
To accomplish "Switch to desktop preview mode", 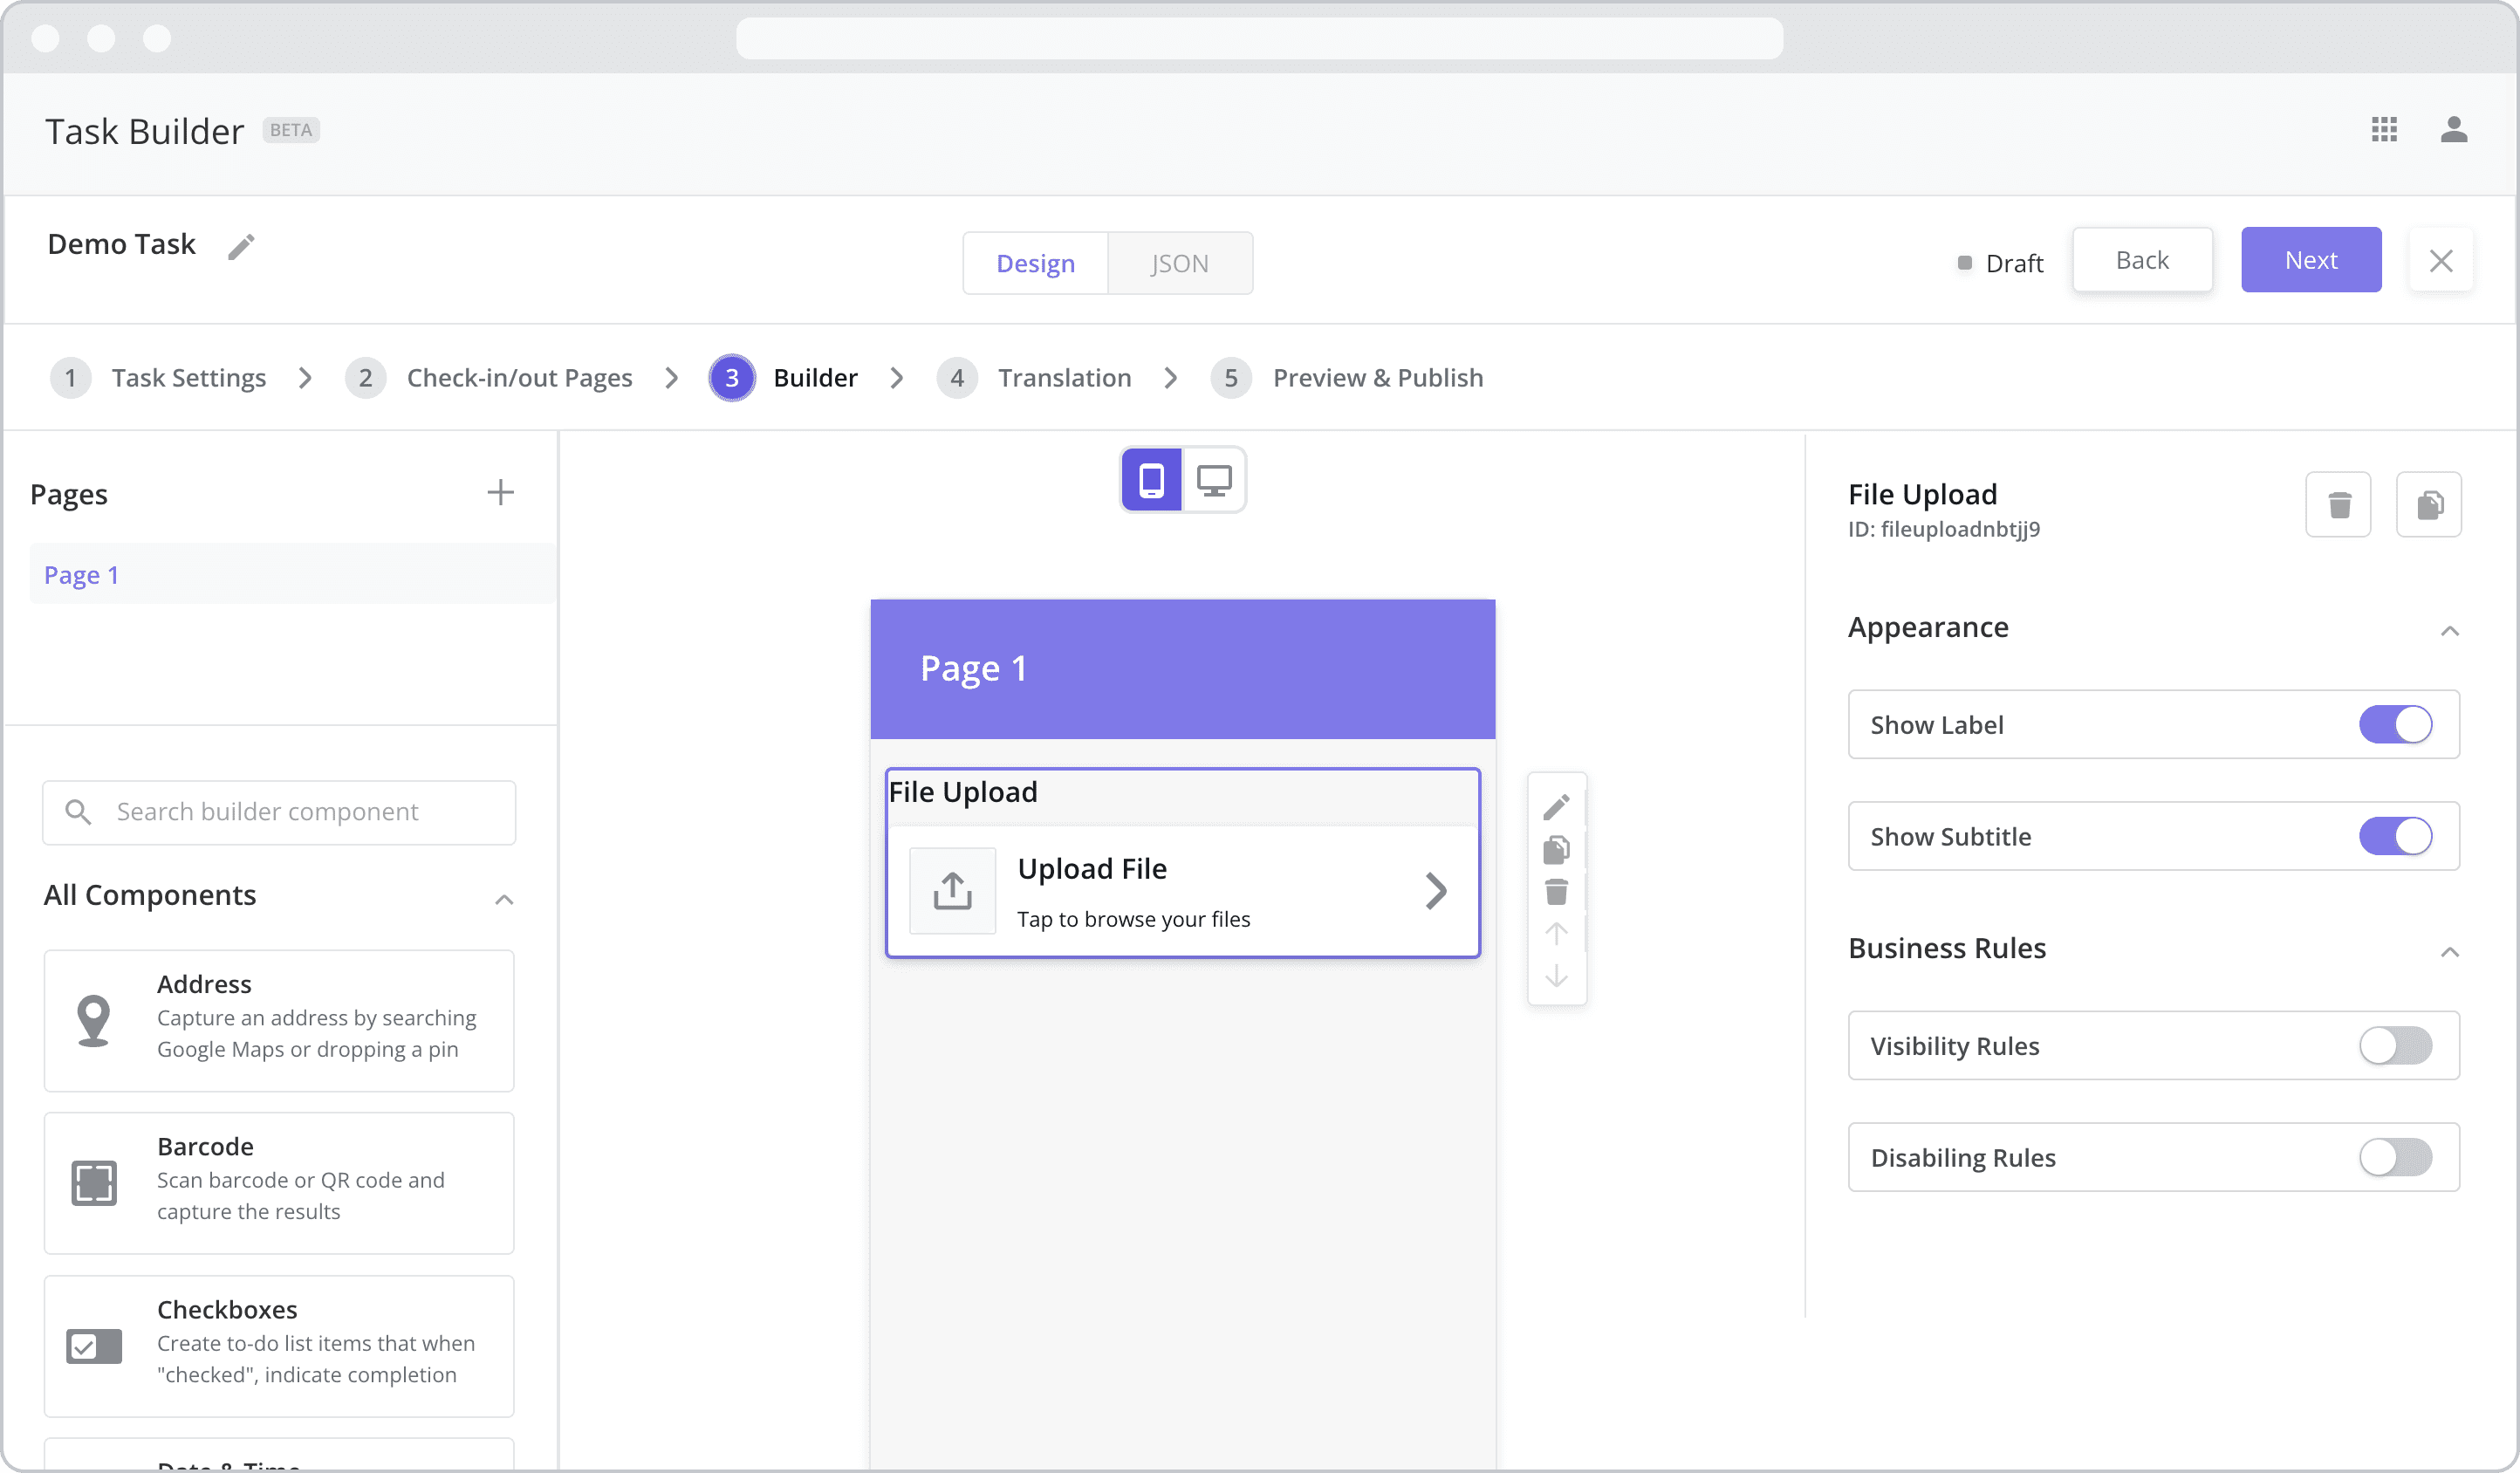I will tap(1214, 480).
